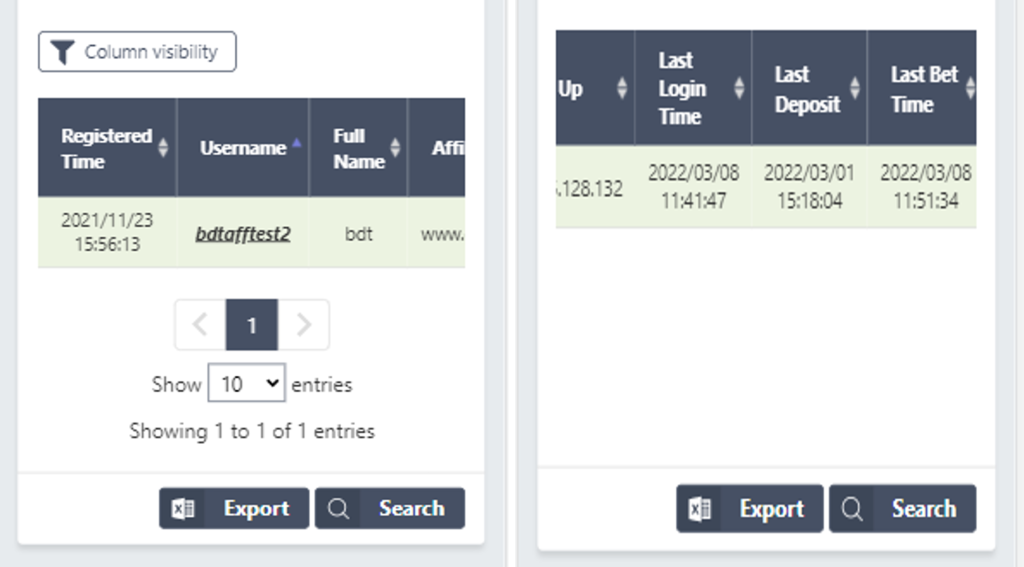Click the magnifier icon on left Search button

(x=339, y=509)
